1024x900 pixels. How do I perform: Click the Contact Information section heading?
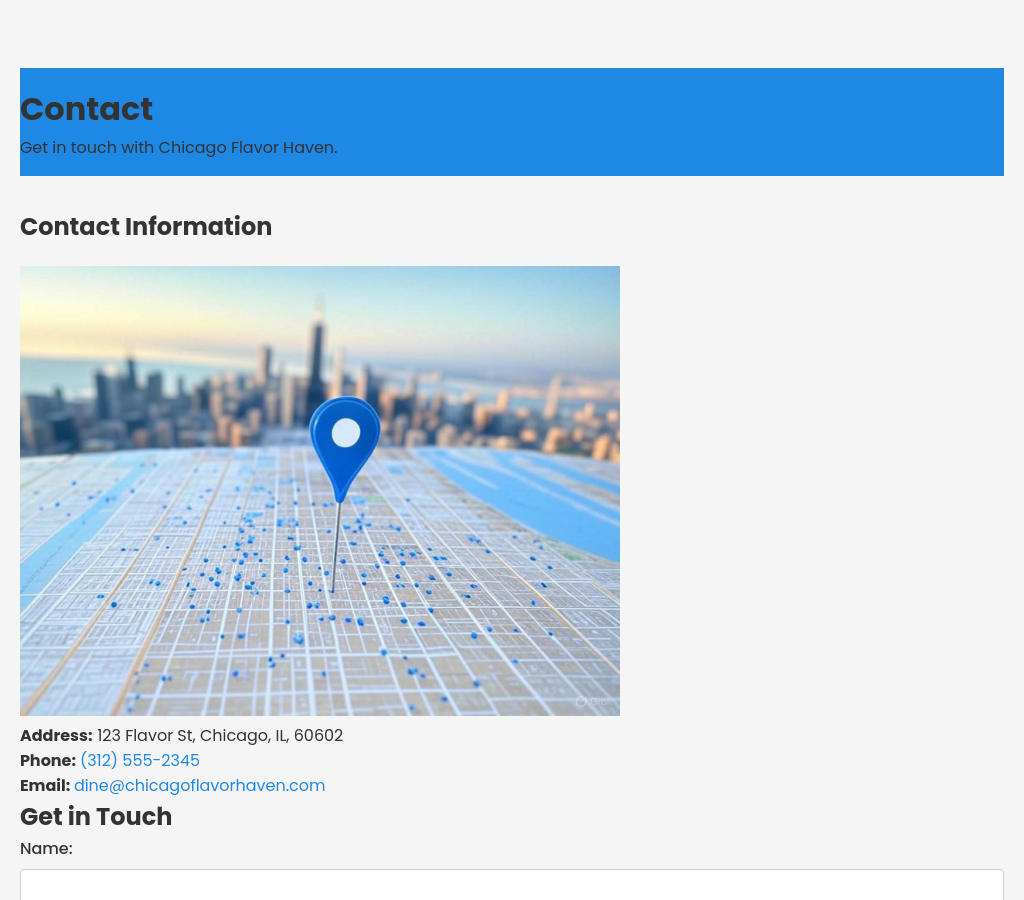(x=146, y=227)
